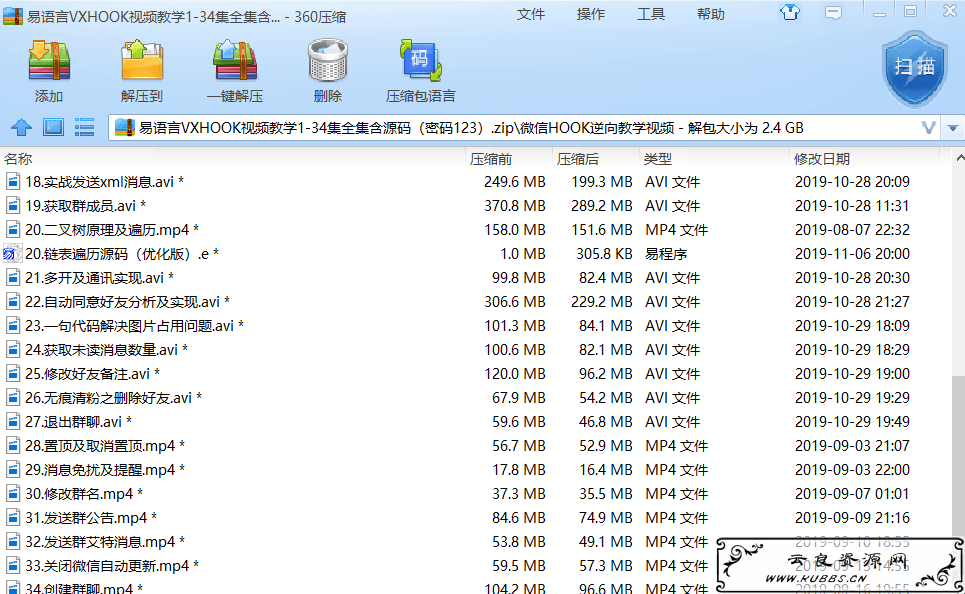Switch to list detail view mode
Viewport: 965px width, 594px height.
pos(84,127)
